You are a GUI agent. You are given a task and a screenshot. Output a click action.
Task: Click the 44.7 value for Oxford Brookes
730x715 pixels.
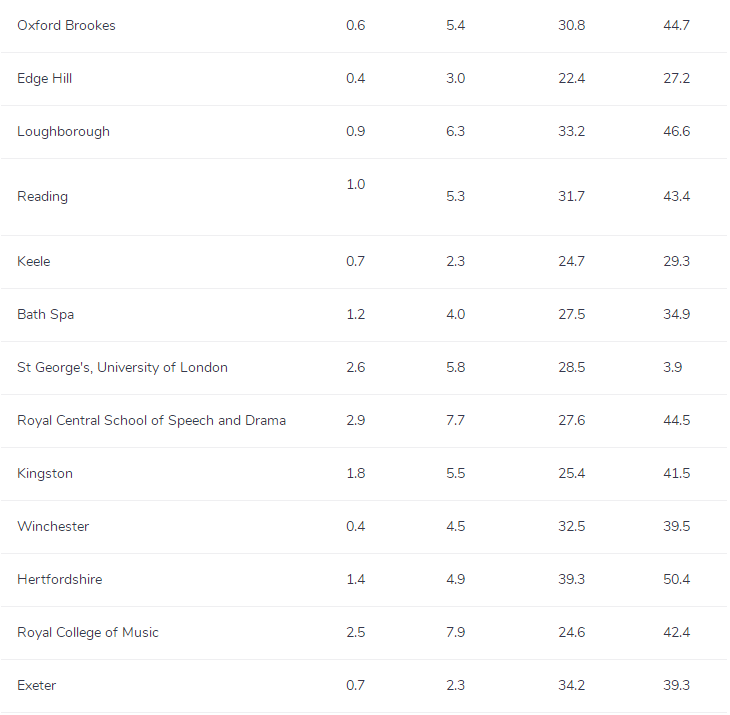[x=676, y=25]
